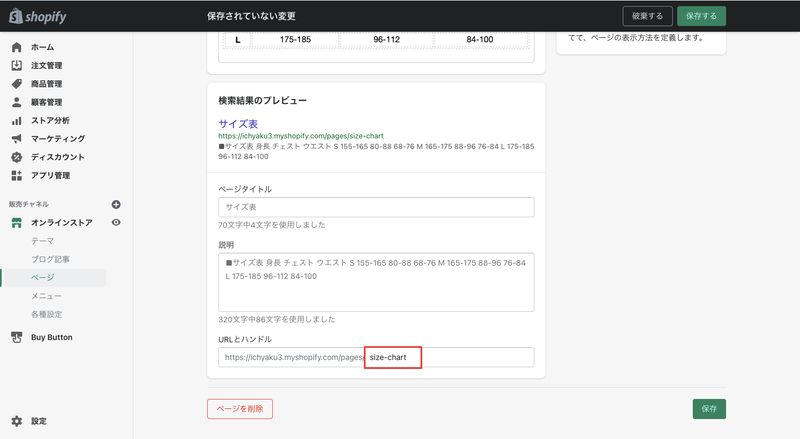Open 注文管理 in sidebar
This screenshot has width=800, height=439.
(46, 65)
